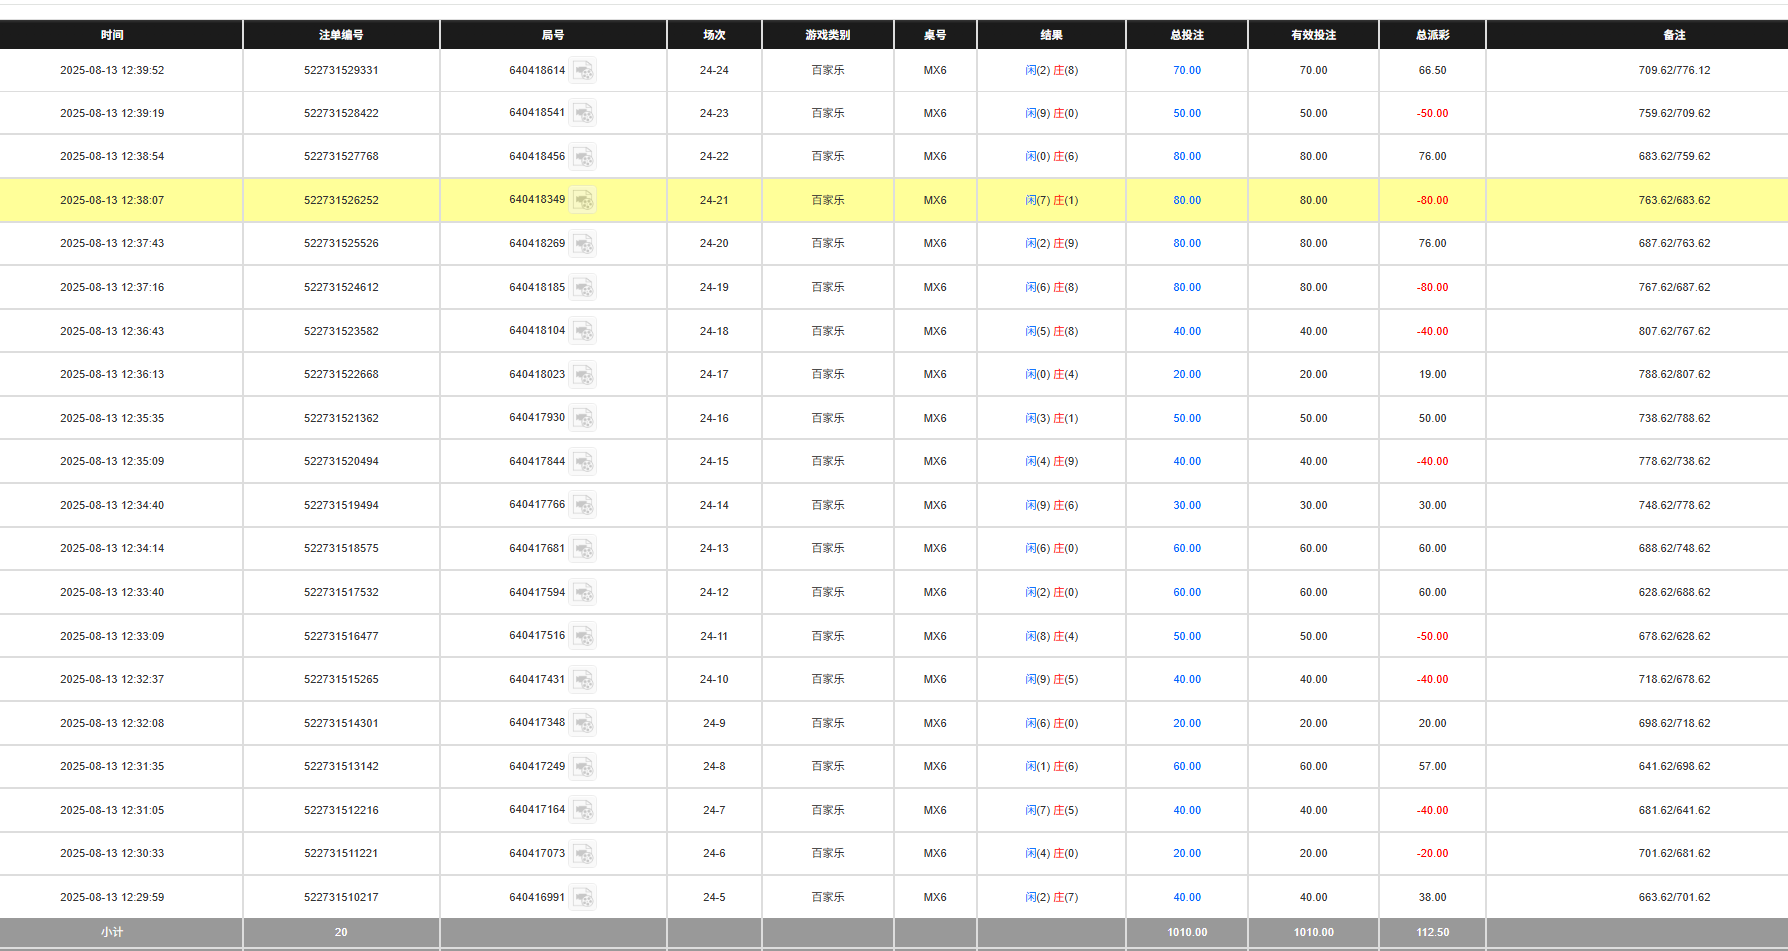Click the icon beside round number 640417516
This screenshot has height=951, width=1788.
tap(583, 637)
